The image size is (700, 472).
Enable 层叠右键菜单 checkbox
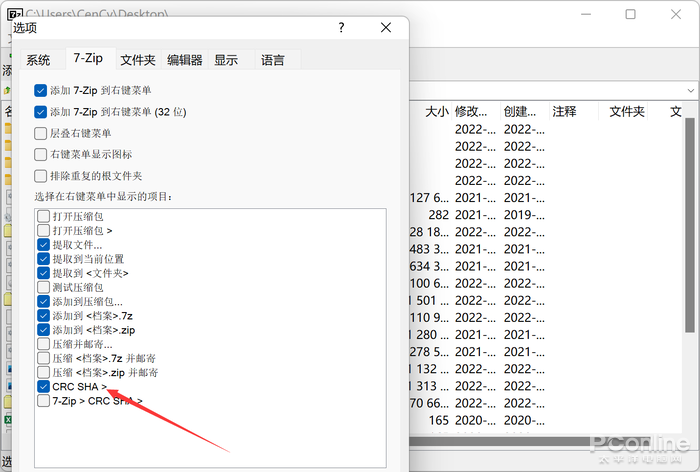point(41,133)
